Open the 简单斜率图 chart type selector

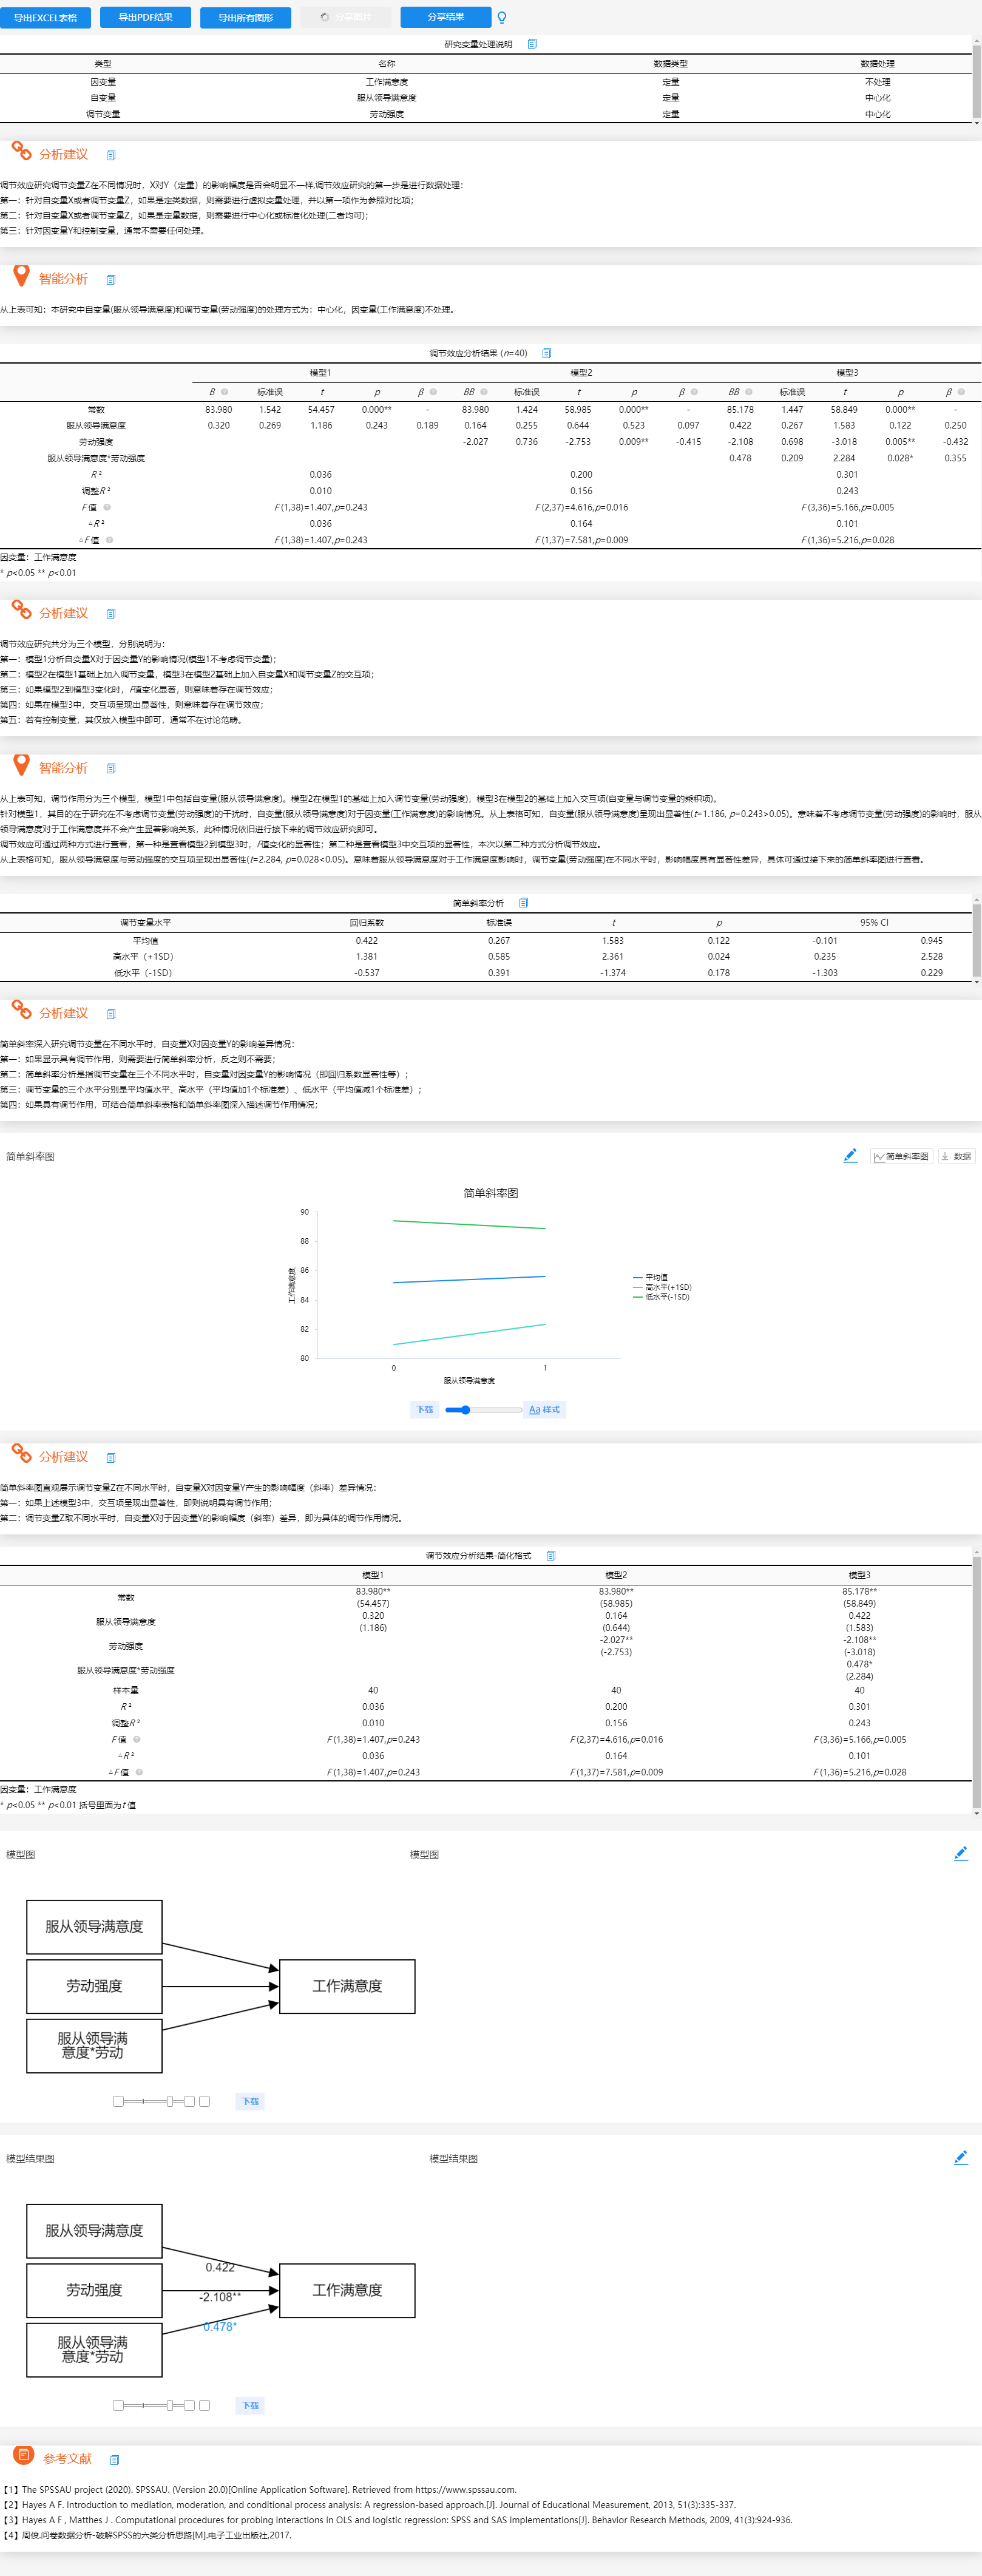[901, 1157]
